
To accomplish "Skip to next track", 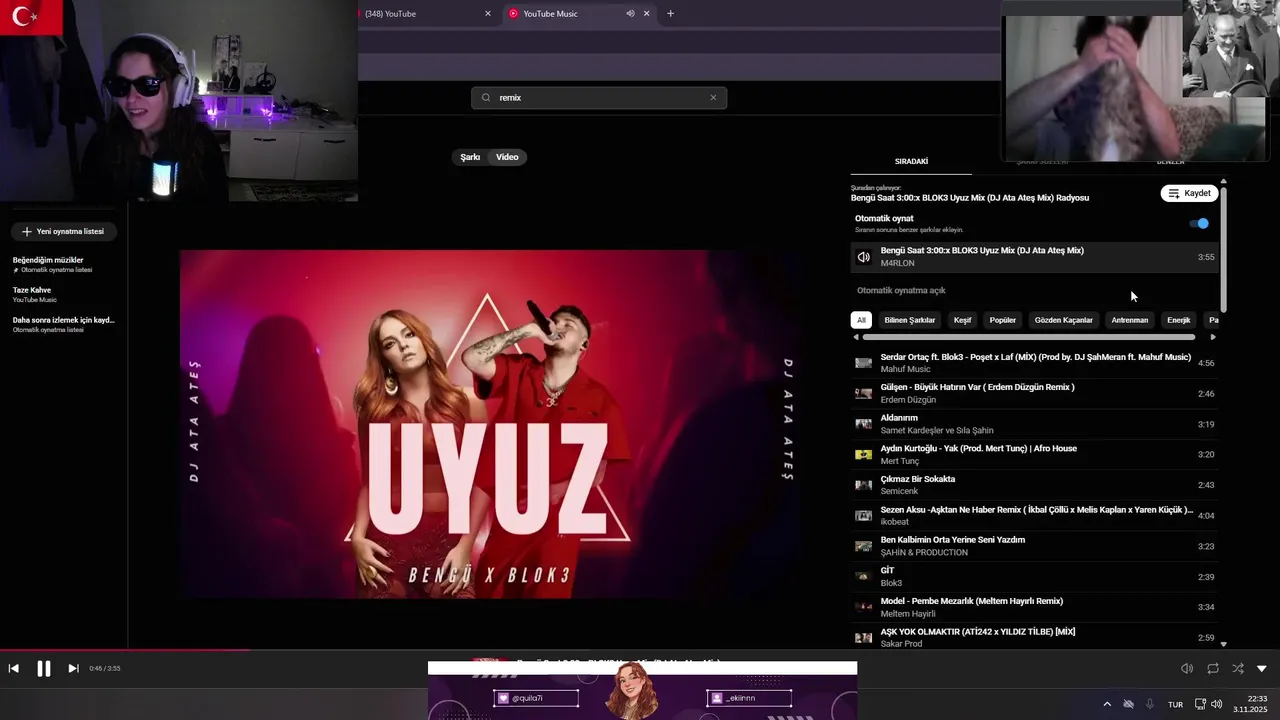I will 73,669.
